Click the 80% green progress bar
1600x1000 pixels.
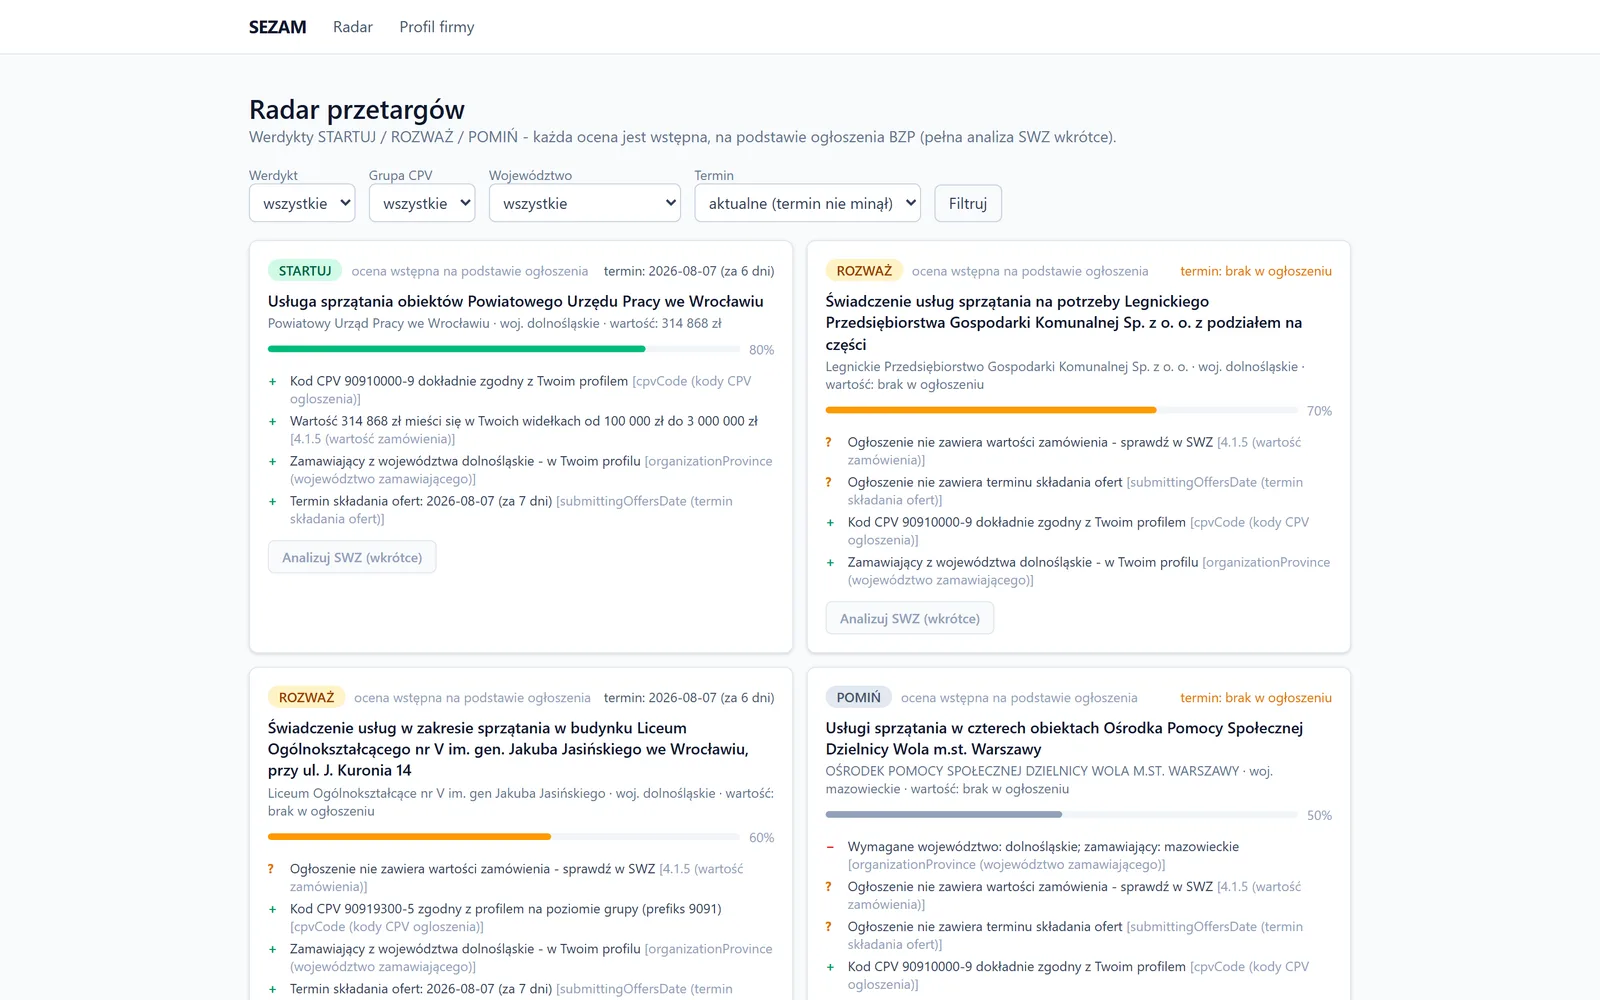[504, 349]
